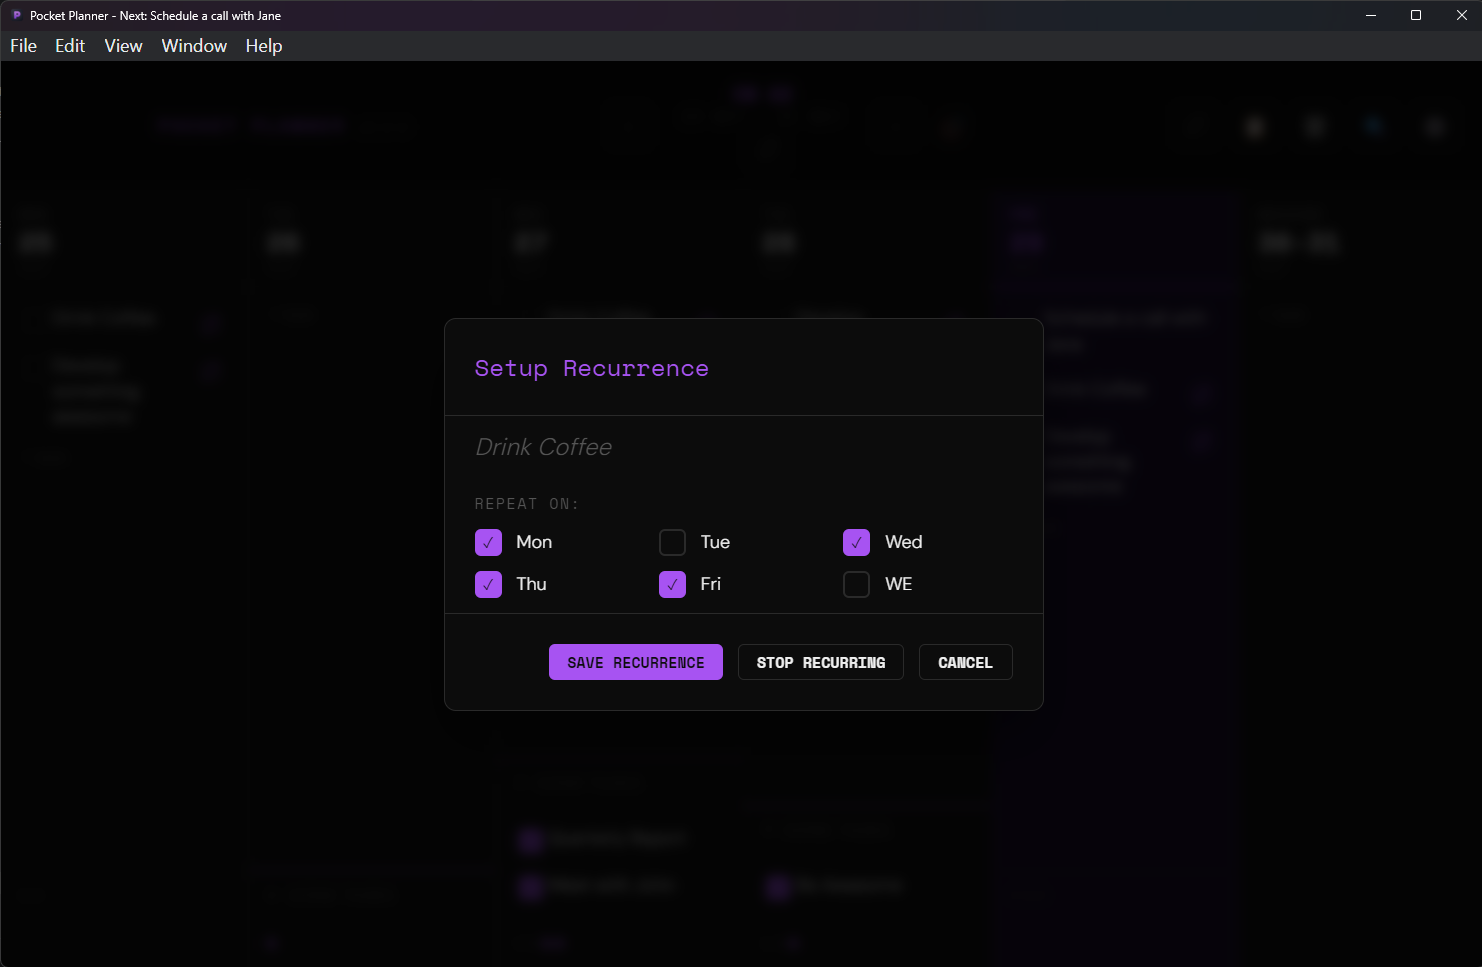Screen dimensions: 1482x967
Task: Click the REPEAT ON: label
Action: (527, 504)
